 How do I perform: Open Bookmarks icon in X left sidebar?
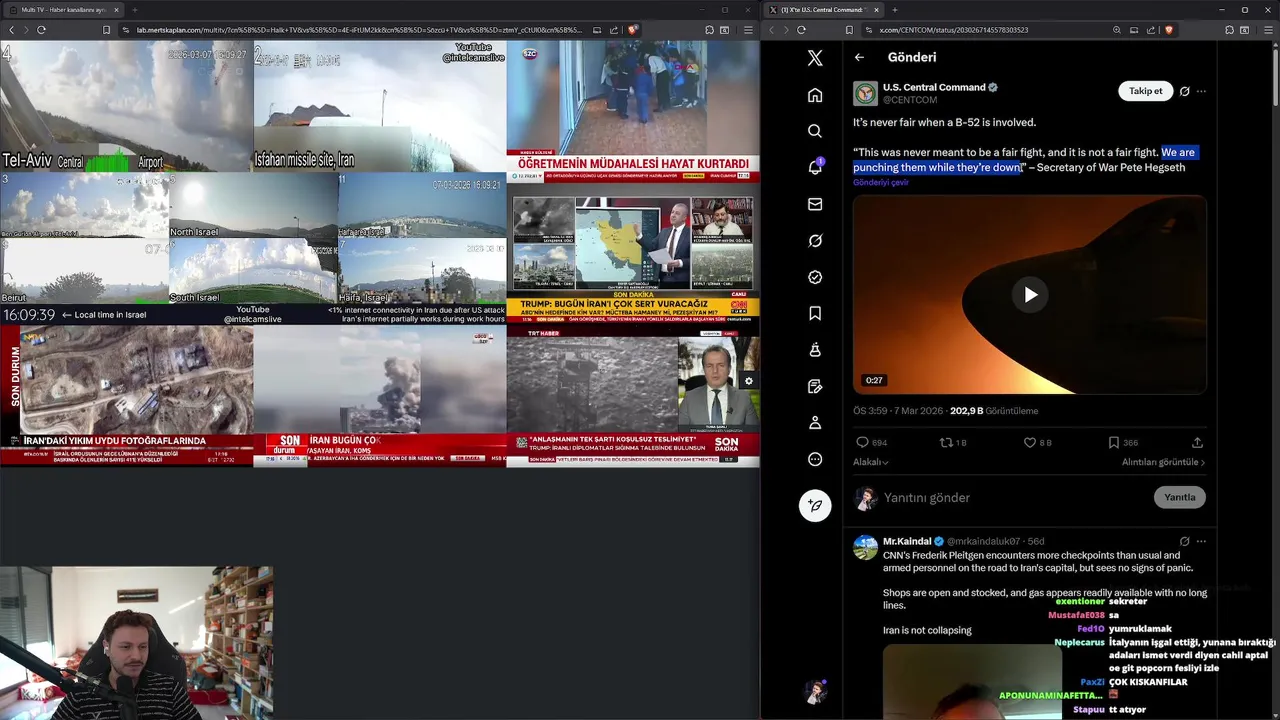pos(815,313)
